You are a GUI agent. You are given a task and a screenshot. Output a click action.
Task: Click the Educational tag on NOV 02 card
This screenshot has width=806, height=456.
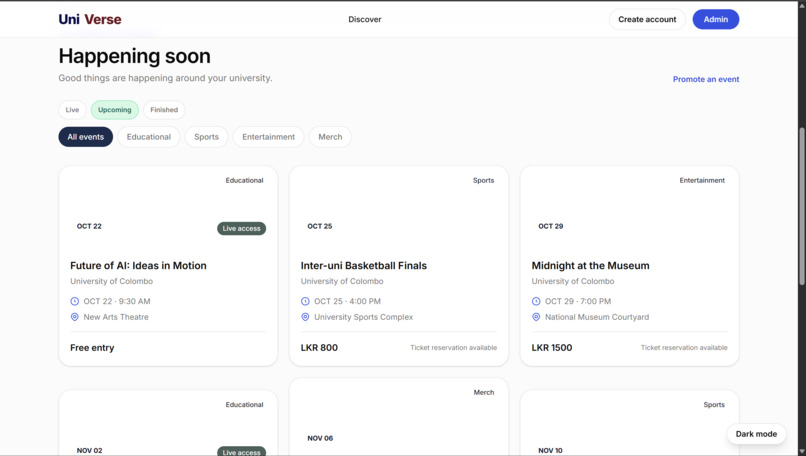244,405
